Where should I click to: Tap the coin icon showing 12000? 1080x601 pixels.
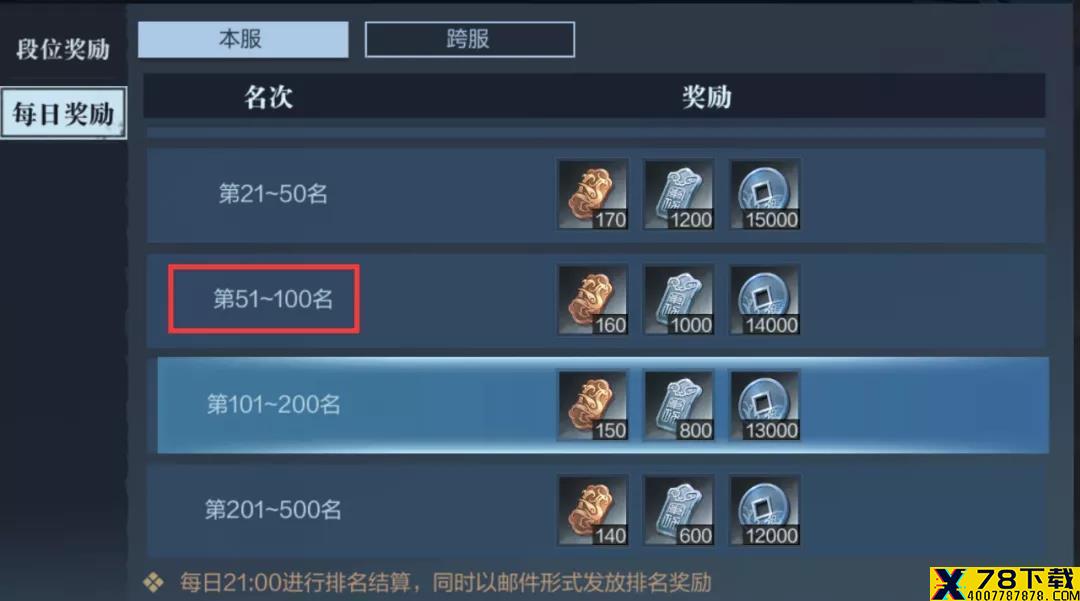coord(765,510)
